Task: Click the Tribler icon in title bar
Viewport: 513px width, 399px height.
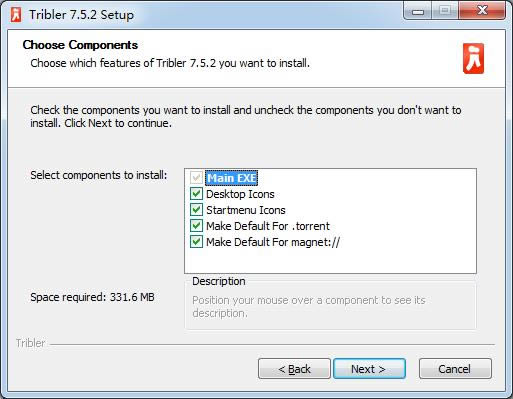Action: [16, 15]
